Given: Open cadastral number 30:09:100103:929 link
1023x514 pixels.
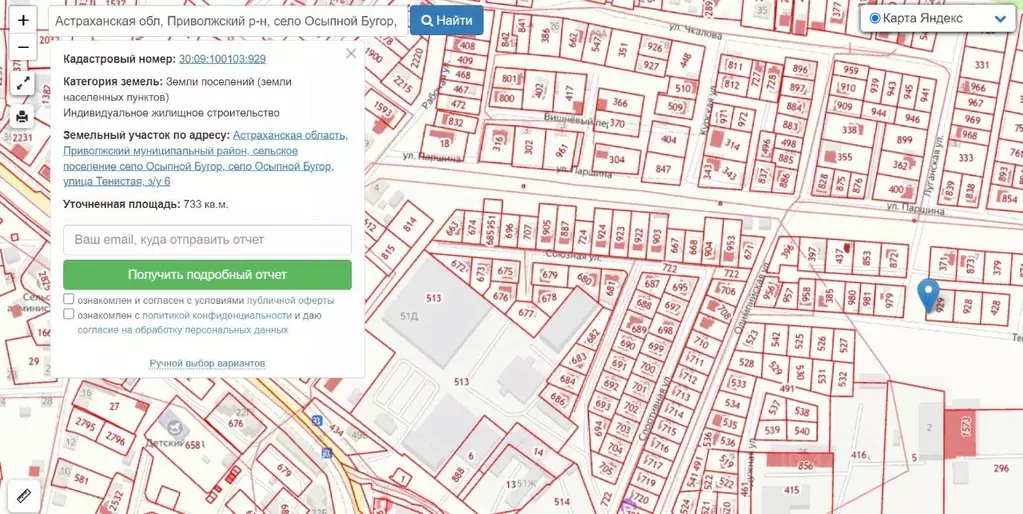Looking at the screenshot, I should click(222, 59).
